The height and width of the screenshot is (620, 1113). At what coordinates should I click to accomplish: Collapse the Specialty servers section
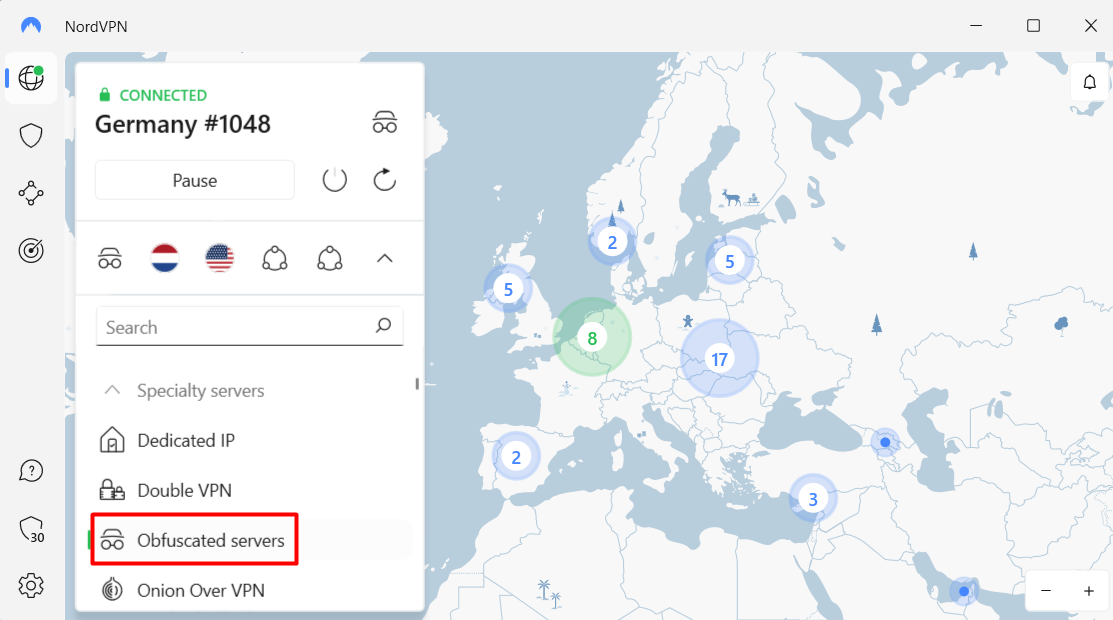(x=112, y=390)
